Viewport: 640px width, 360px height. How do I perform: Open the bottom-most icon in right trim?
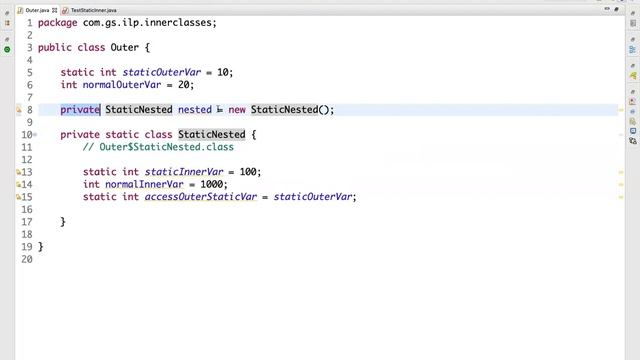633,141
